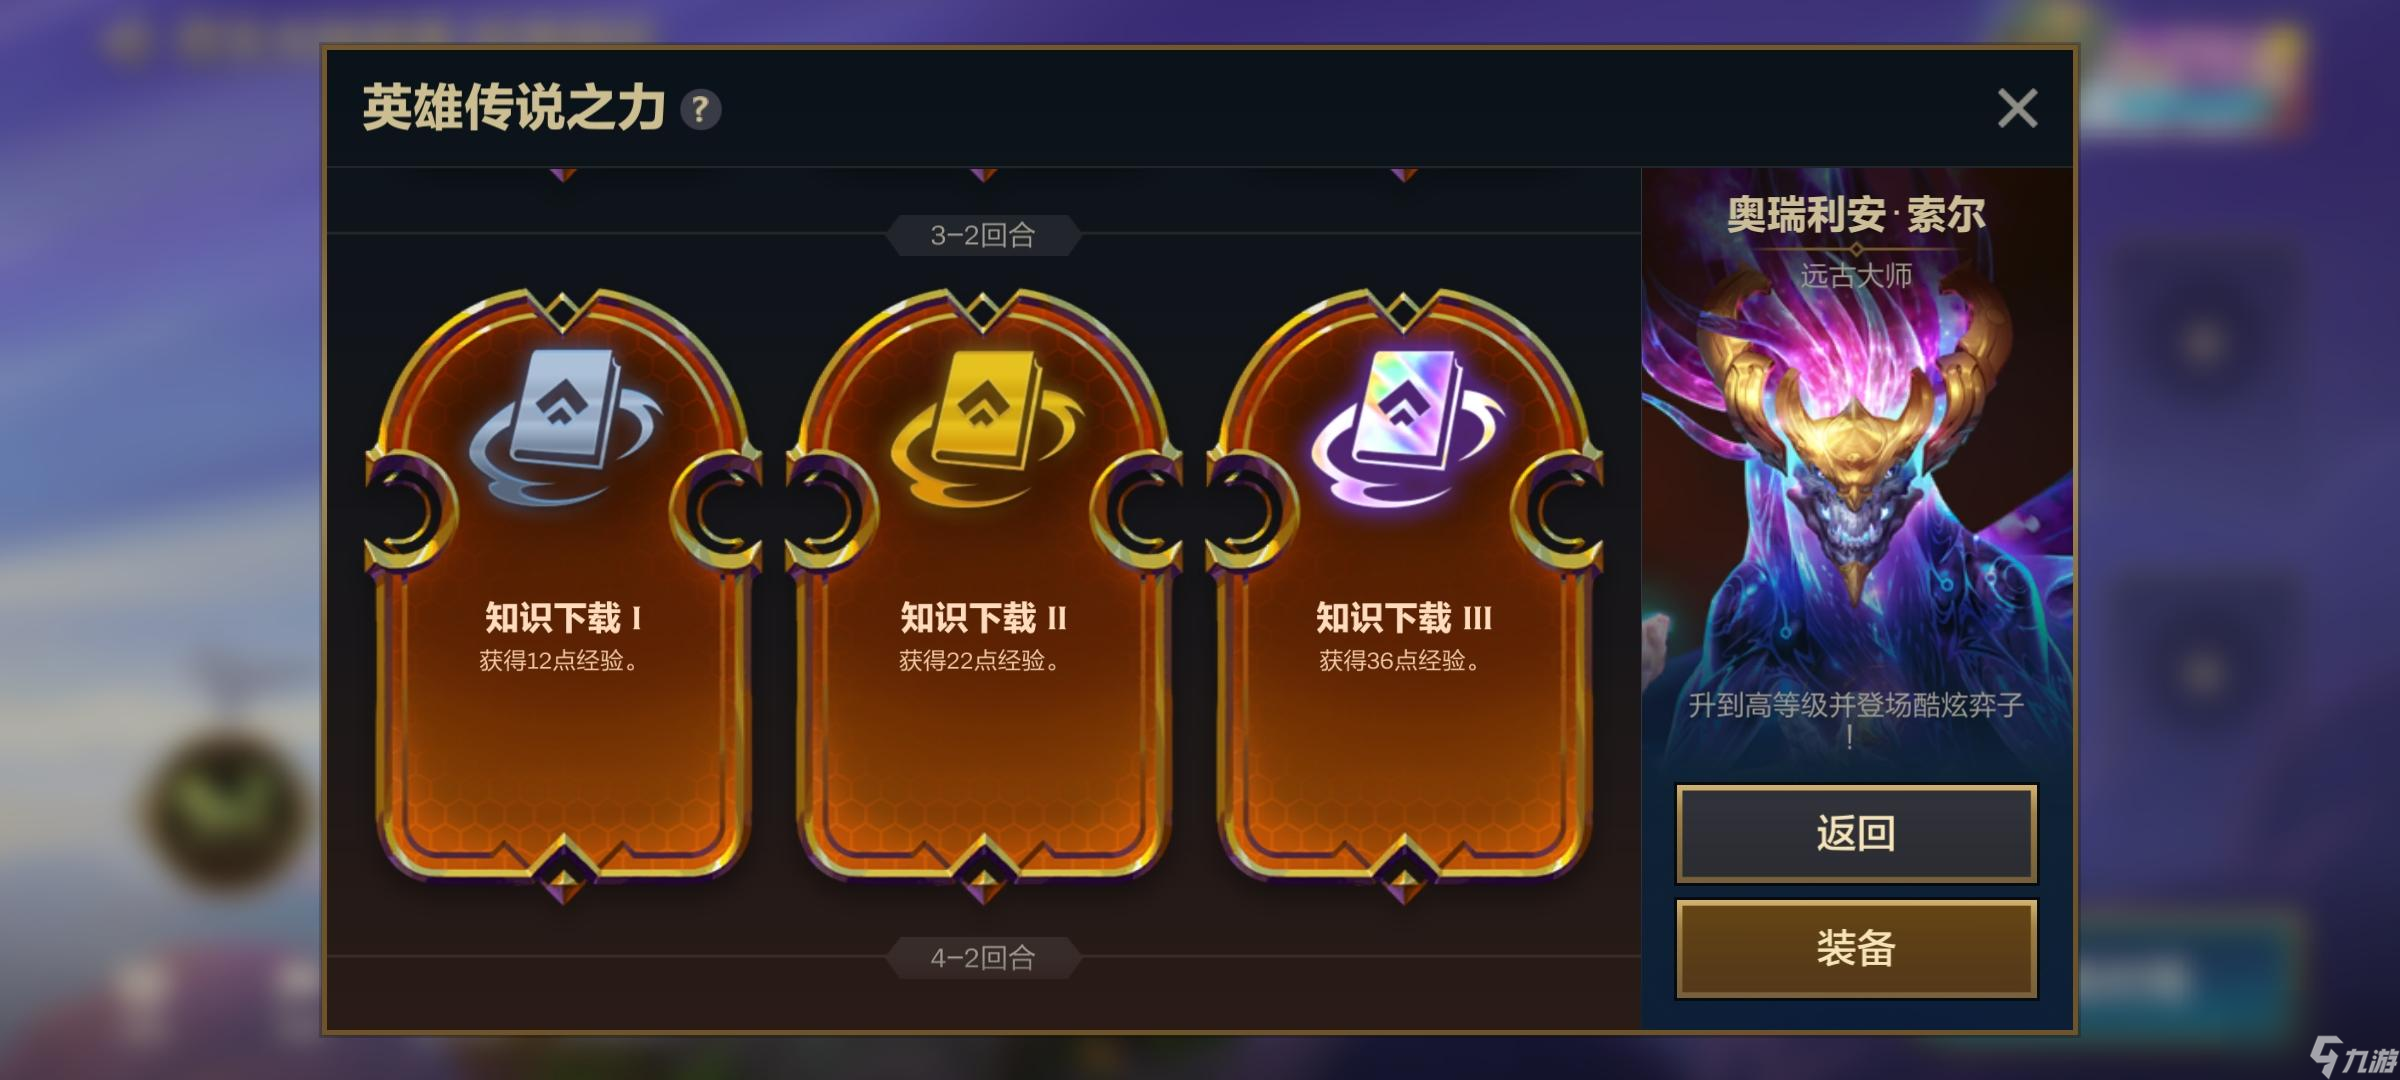The height and width of the screenshot is (1080, 2400).
Task: Click the 获得36点经验 description text
Action: click(1399, 660)
